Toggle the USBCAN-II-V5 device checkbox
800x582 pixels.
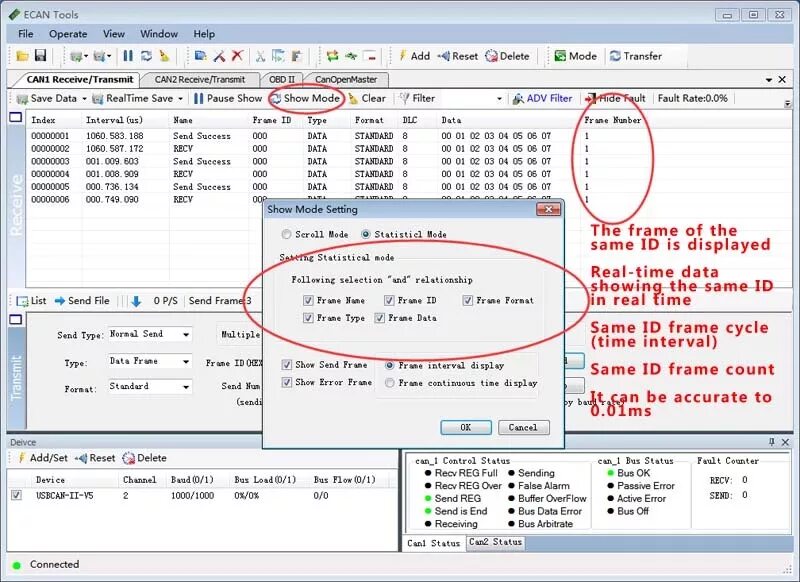pyautogui.click(x=16, y=495)
